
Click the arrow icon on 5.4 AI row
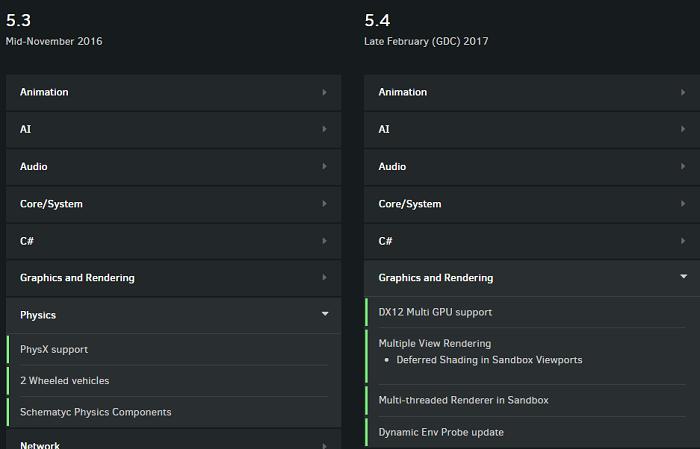pos(683,129)
